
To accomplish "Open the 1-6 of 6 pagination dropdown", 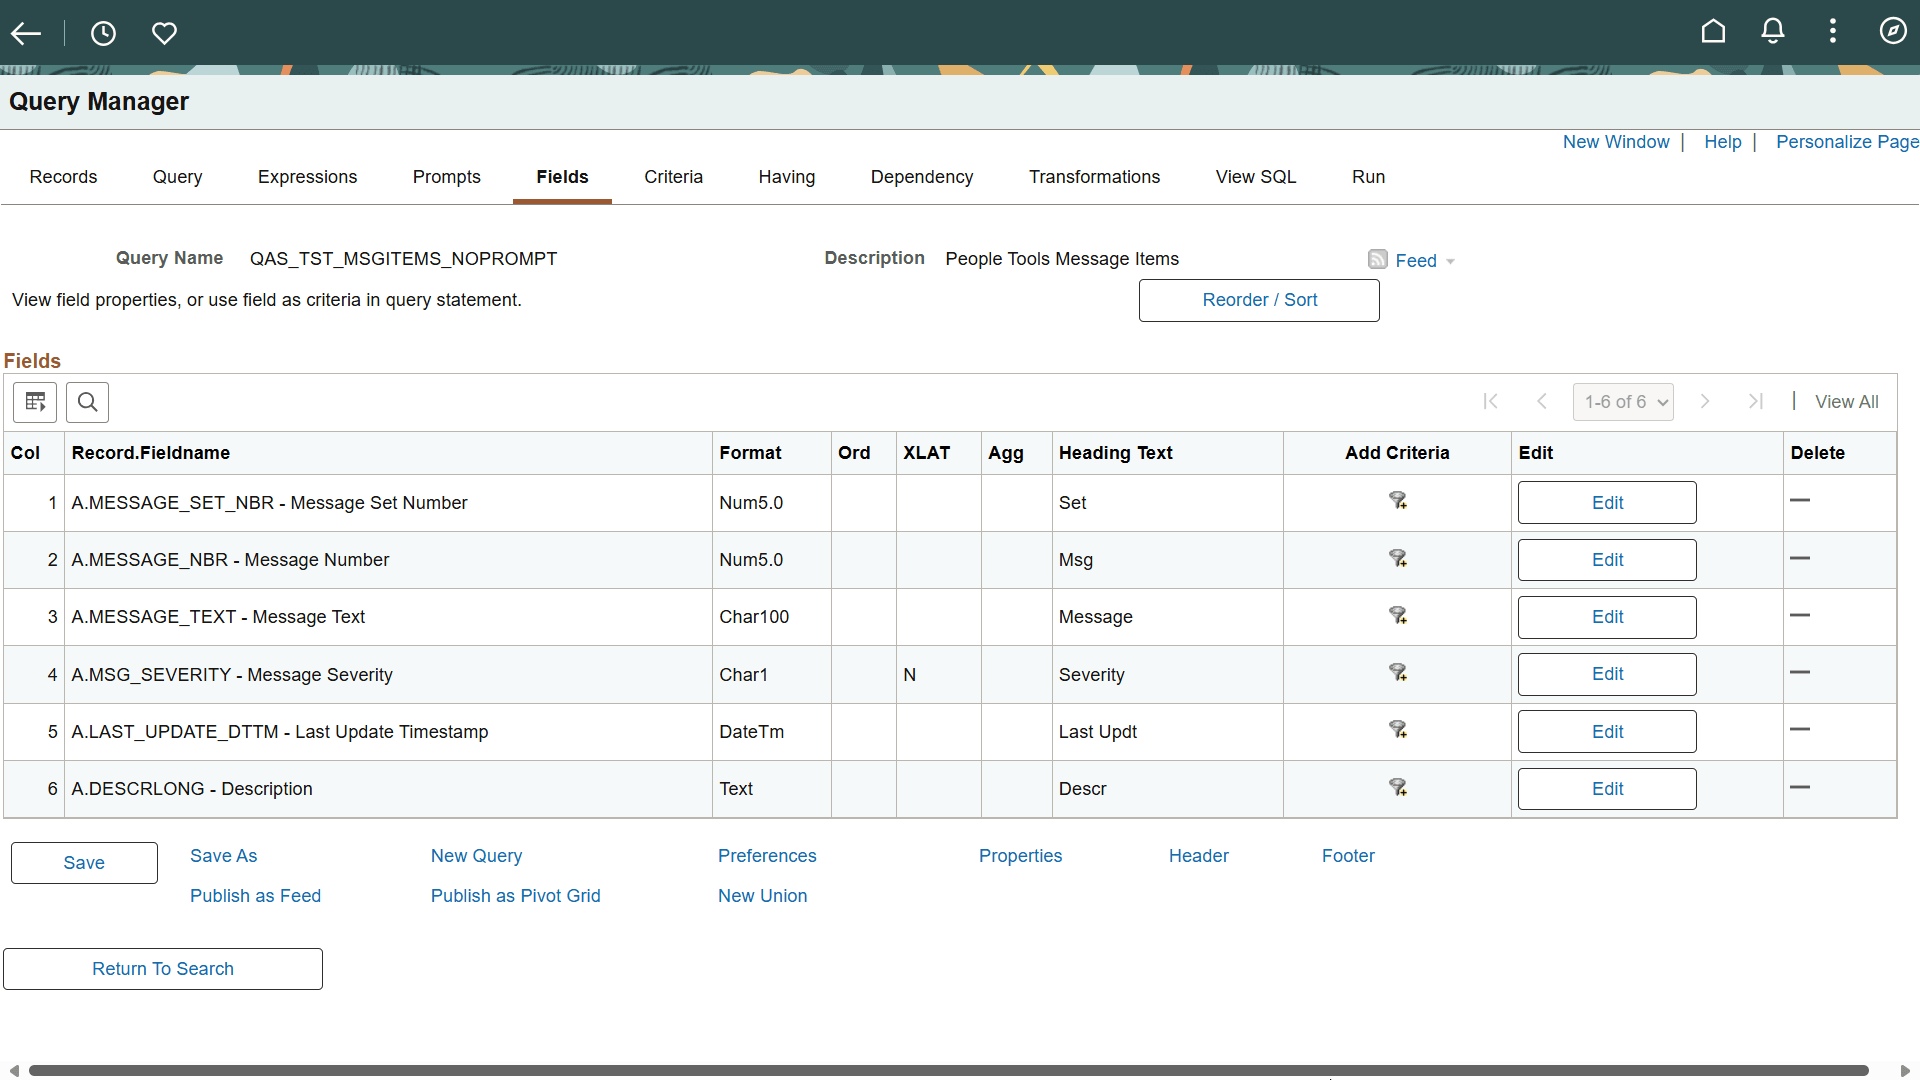I will click(1623, 401).
